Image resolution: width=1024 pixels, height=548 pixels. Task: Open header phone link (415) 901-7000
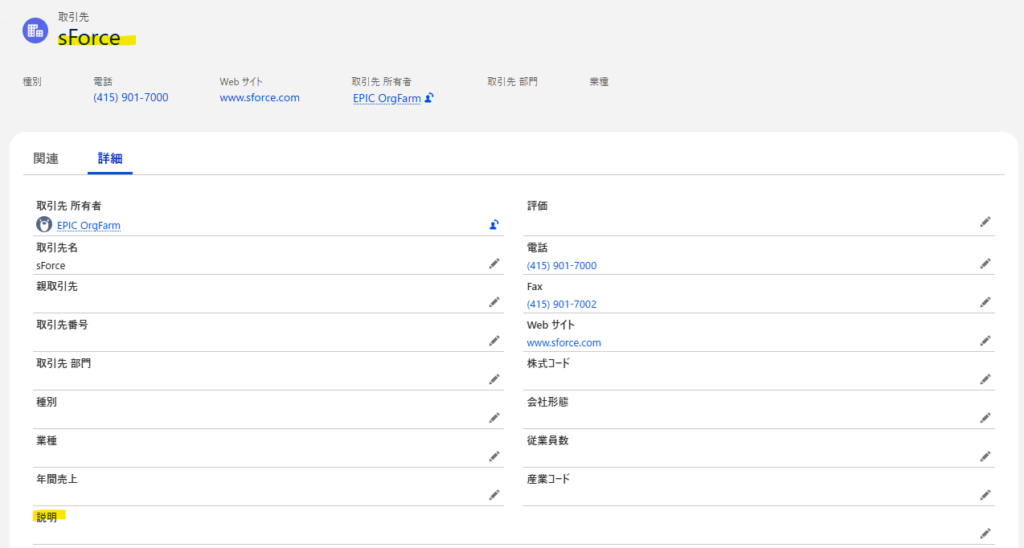click(x=131, y=97)
